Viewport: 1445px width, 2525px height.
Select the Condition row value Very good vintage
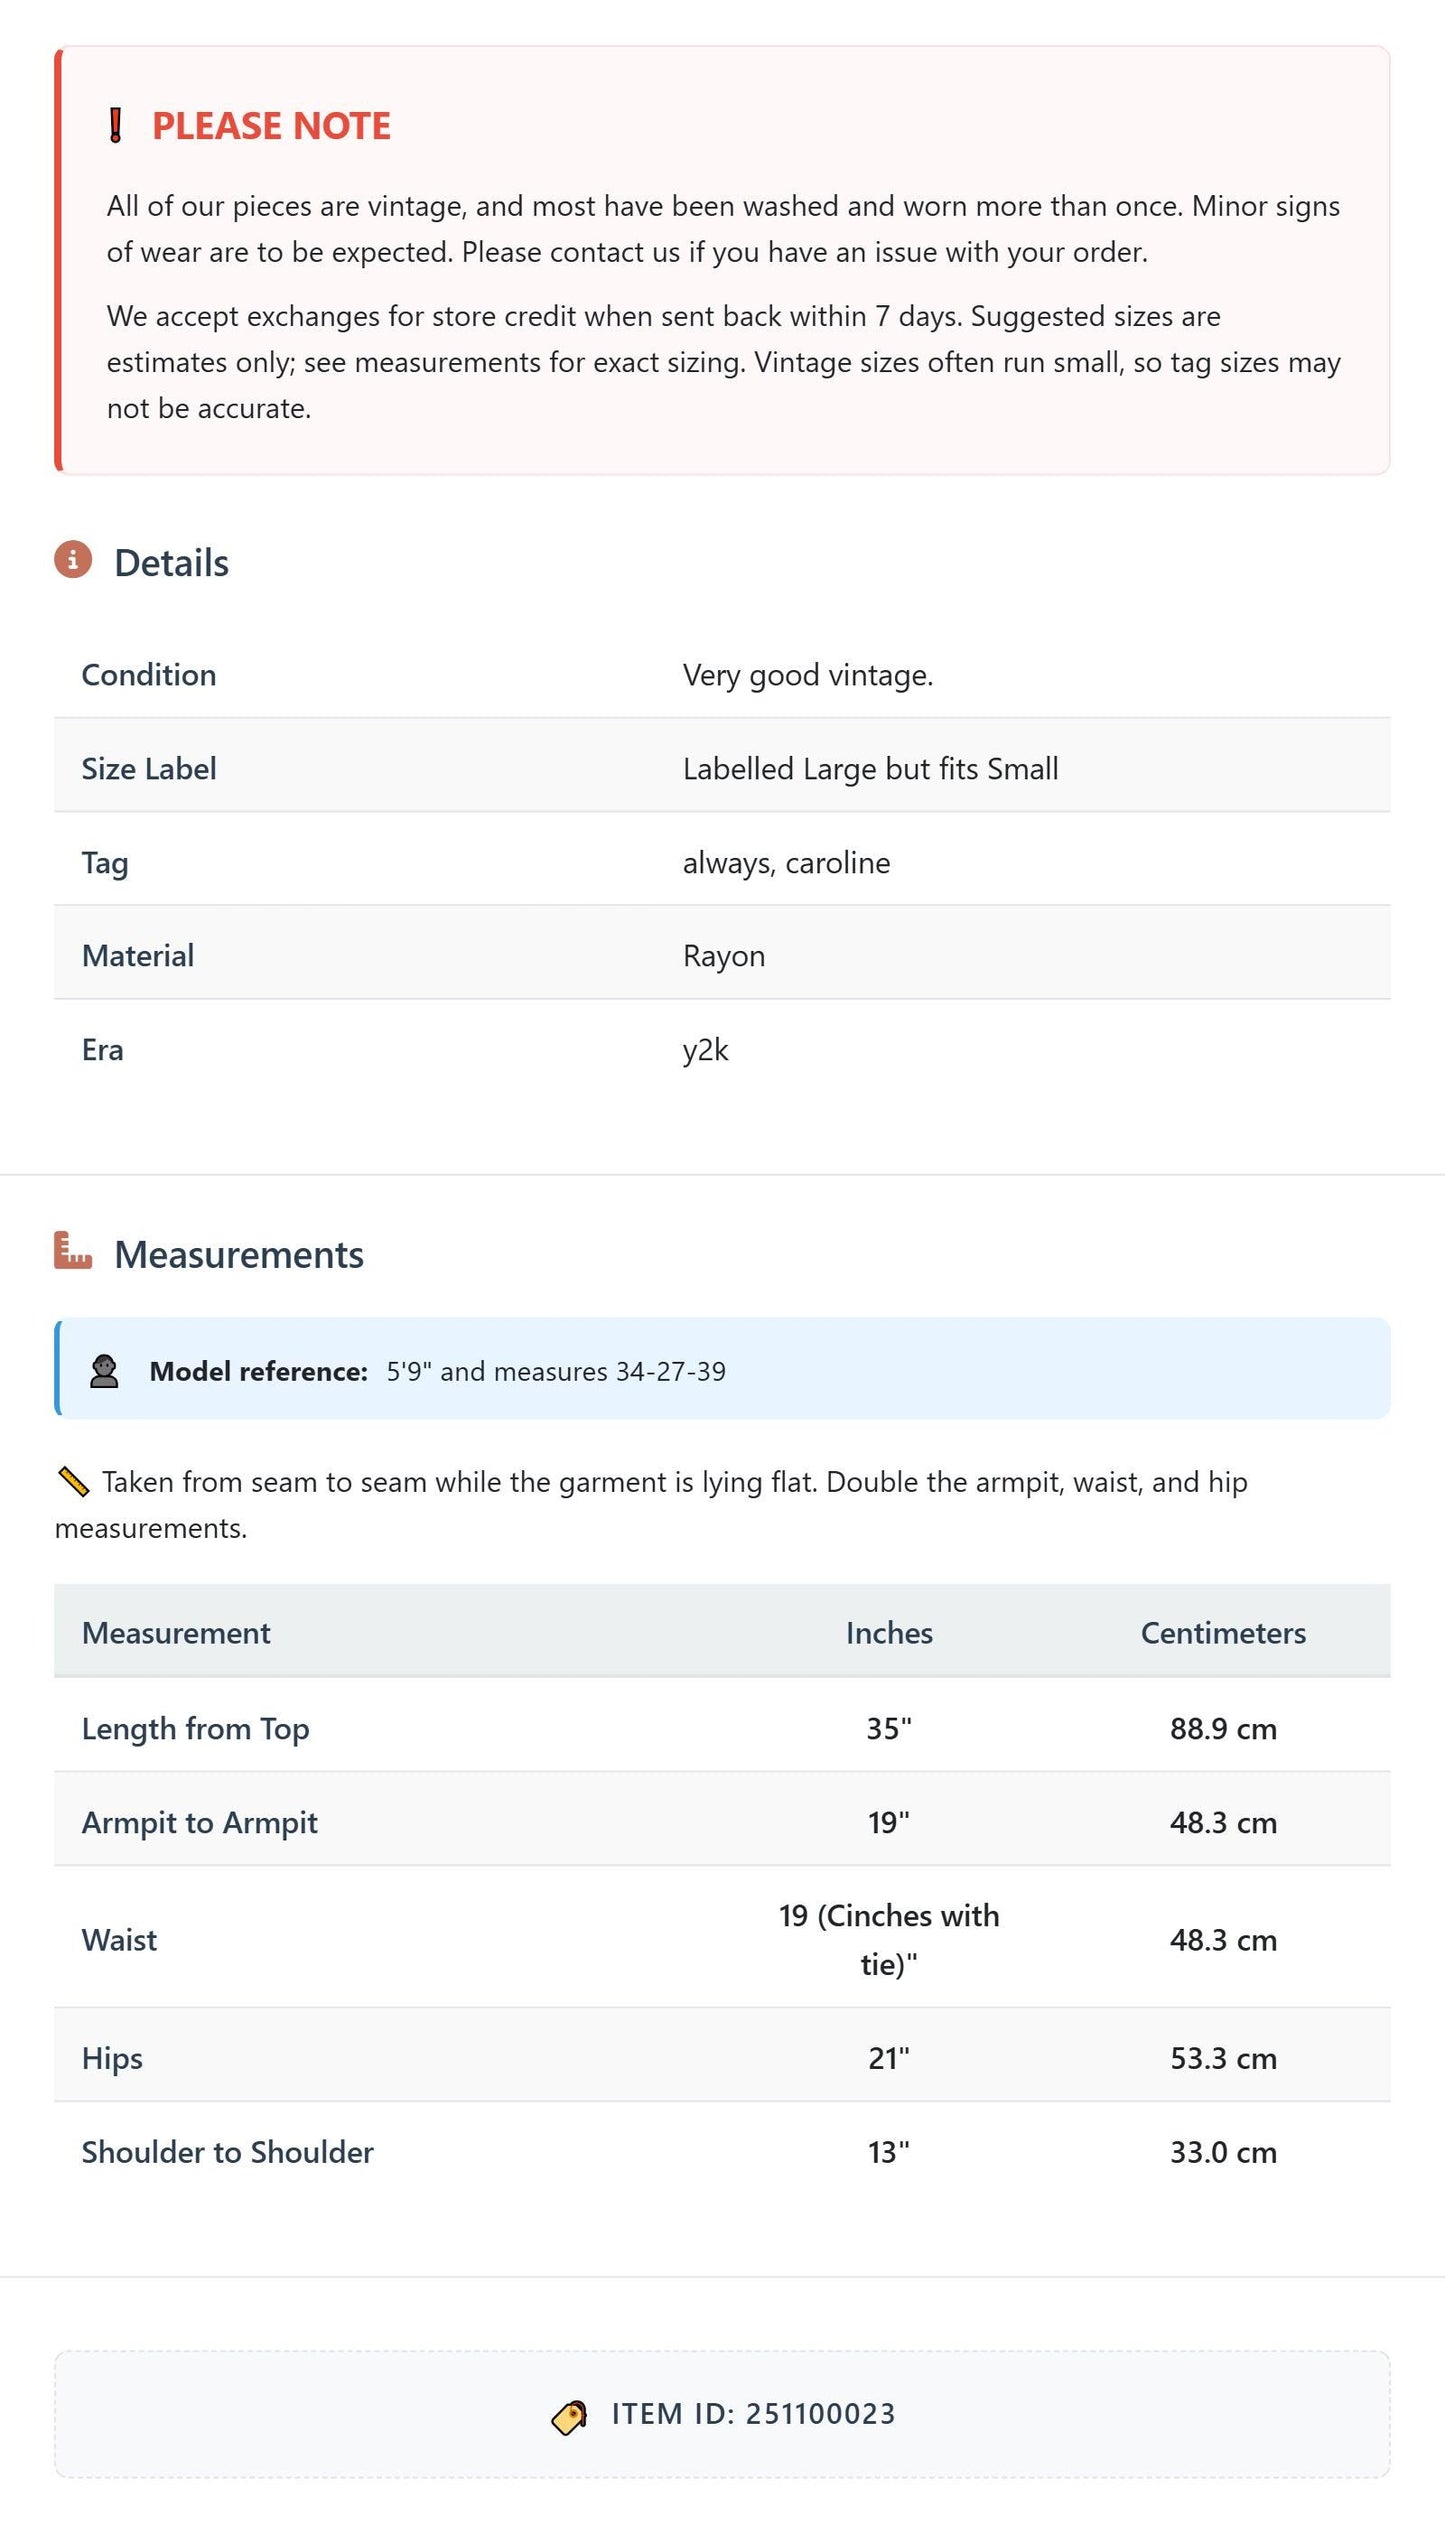click(808, 675)
